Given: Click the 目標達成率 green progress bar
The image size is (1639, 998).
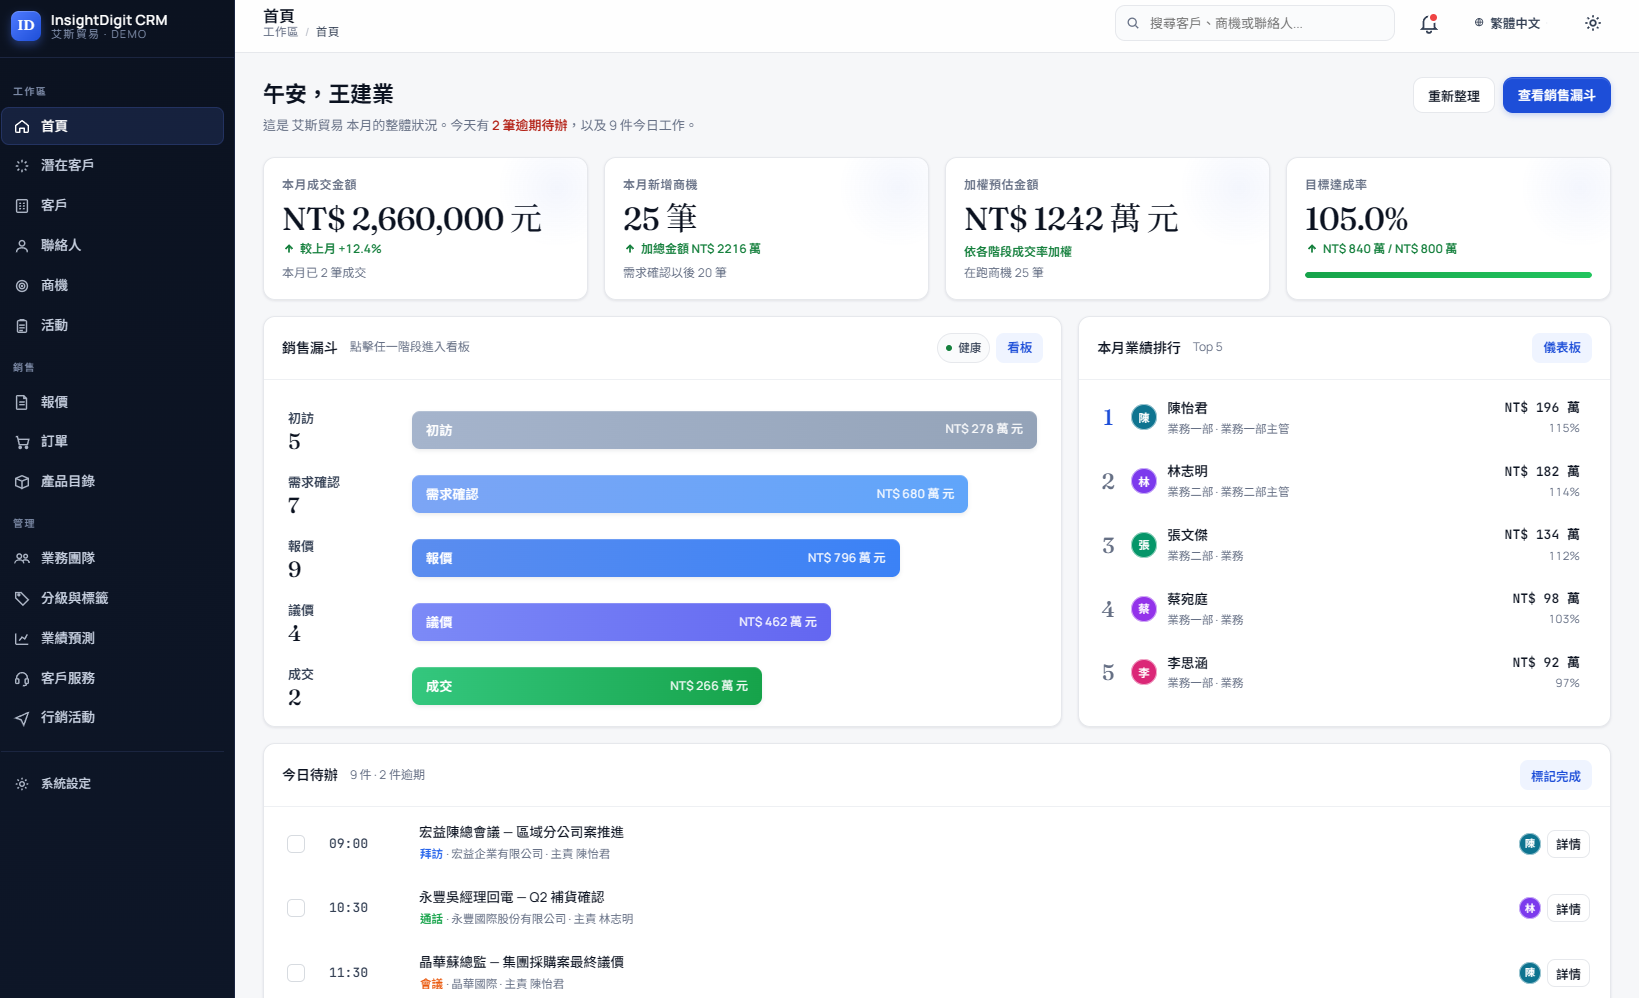Looking at the screenshot, I should point(1448,275).
